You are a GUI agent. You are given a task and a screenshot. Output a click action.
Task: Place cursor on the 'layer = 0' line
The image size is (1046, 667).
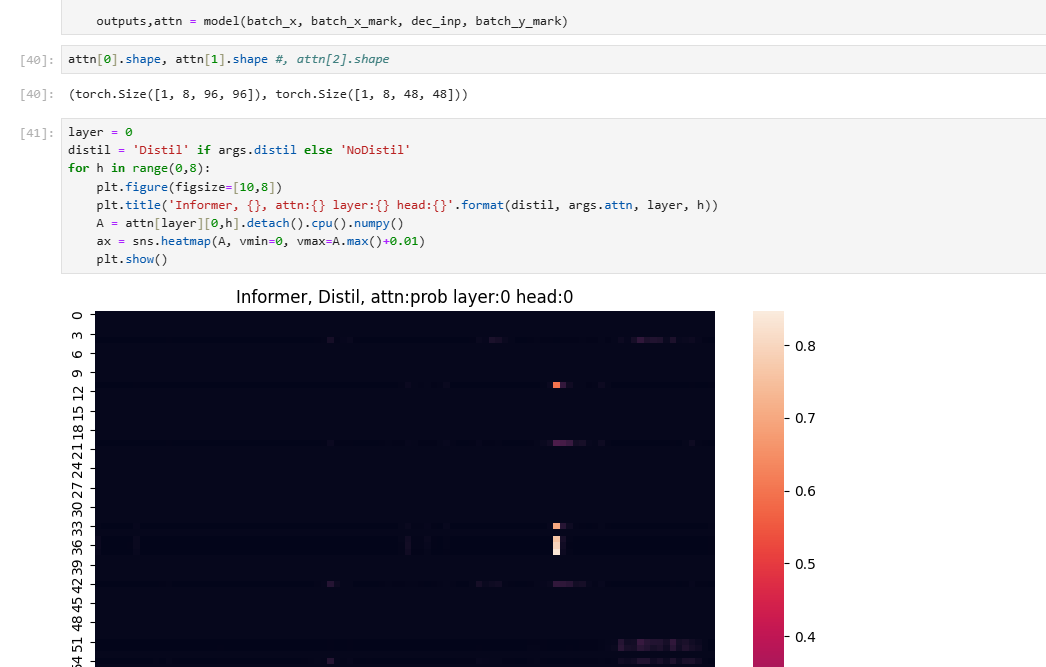(x=100, y=132)
